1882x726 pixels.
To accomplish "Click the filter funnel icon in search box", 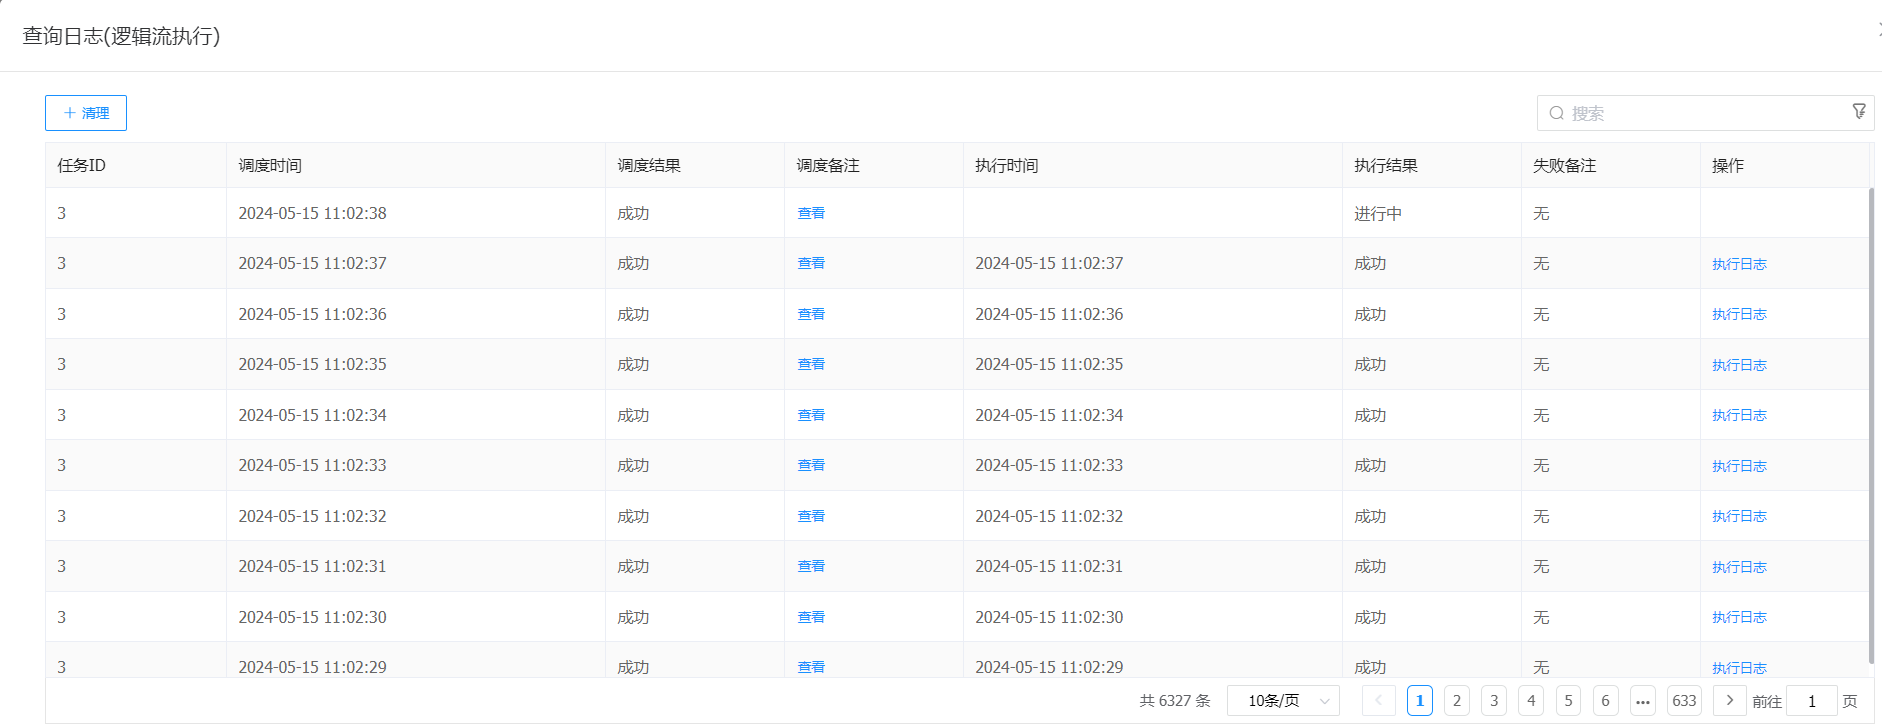I will [1858, 112].
